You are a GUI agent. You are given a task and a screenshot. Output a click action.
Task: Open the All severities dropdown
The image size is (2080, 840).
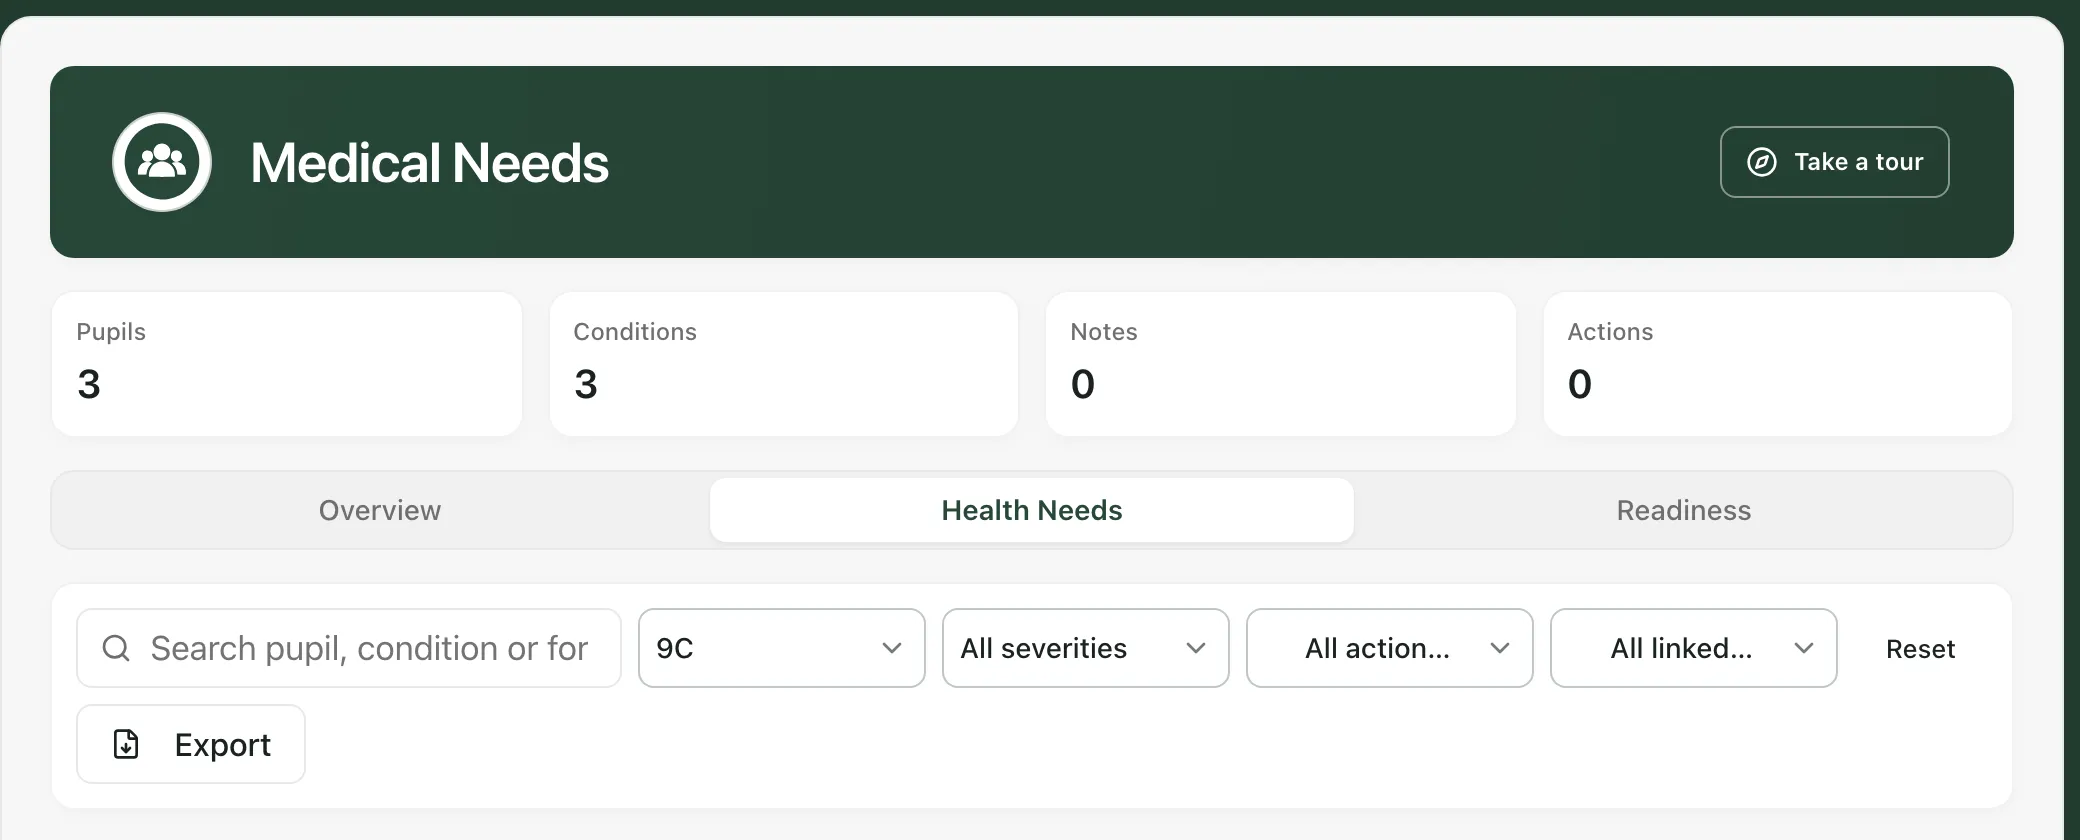click(1086, 648)
